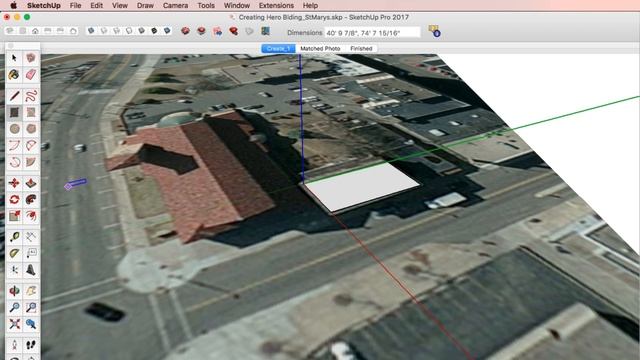
Task: Pick the Text label tool
Action: click(31, 253)
